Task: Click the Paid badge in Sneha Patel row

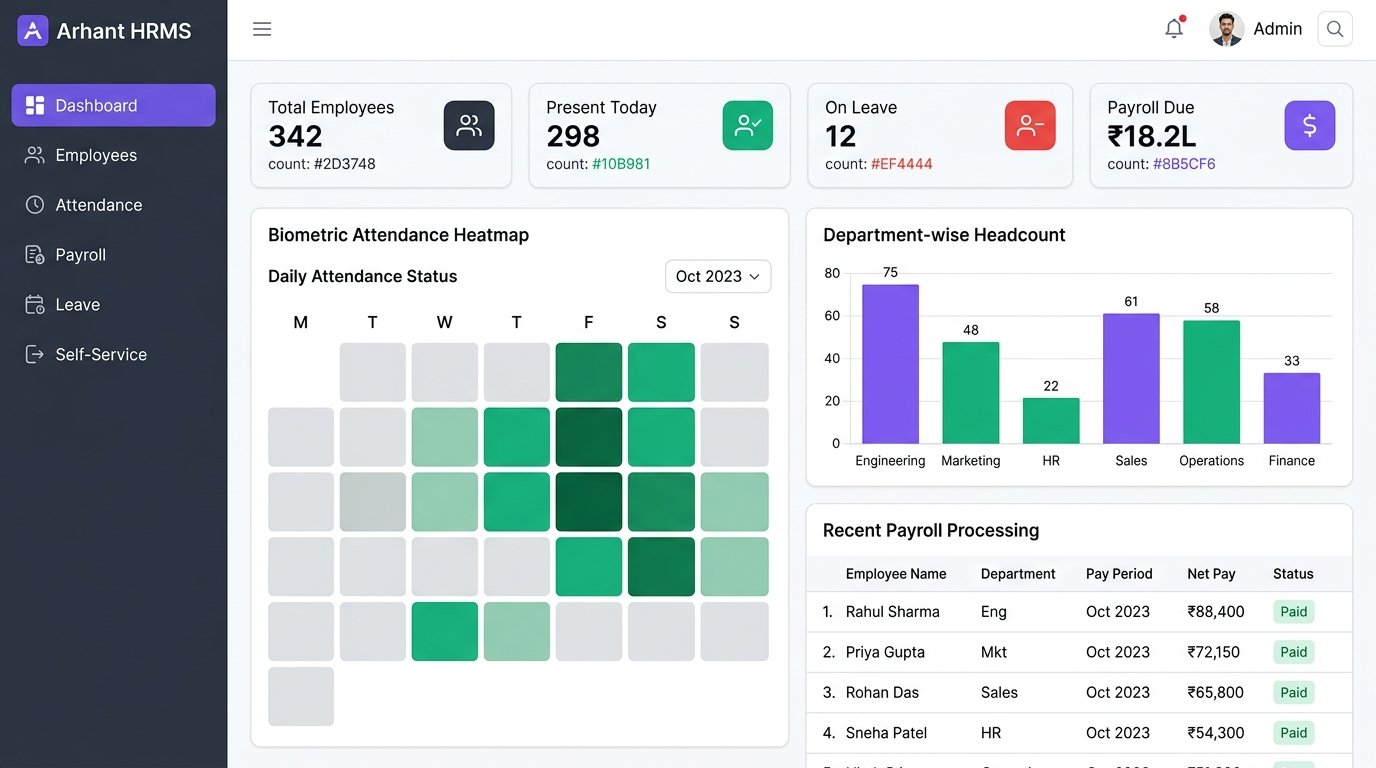Action: pyautogui.click(x=1294, y=733)
